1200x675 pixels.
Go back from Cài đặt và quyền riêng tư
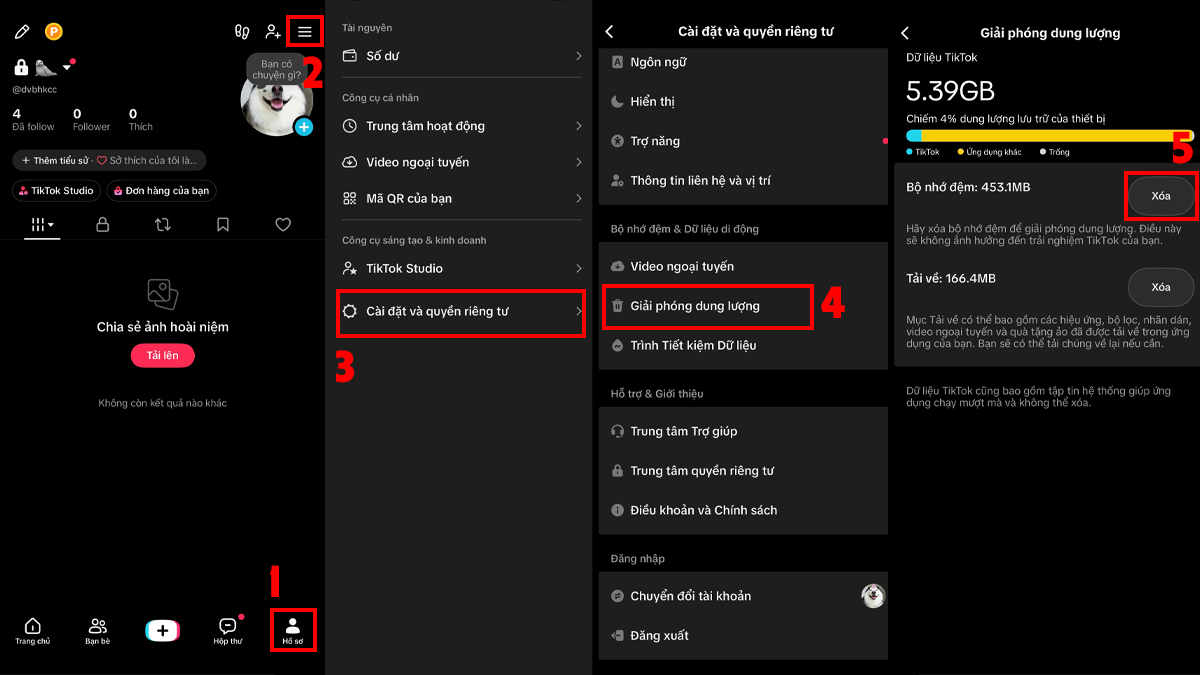[609, 32]
